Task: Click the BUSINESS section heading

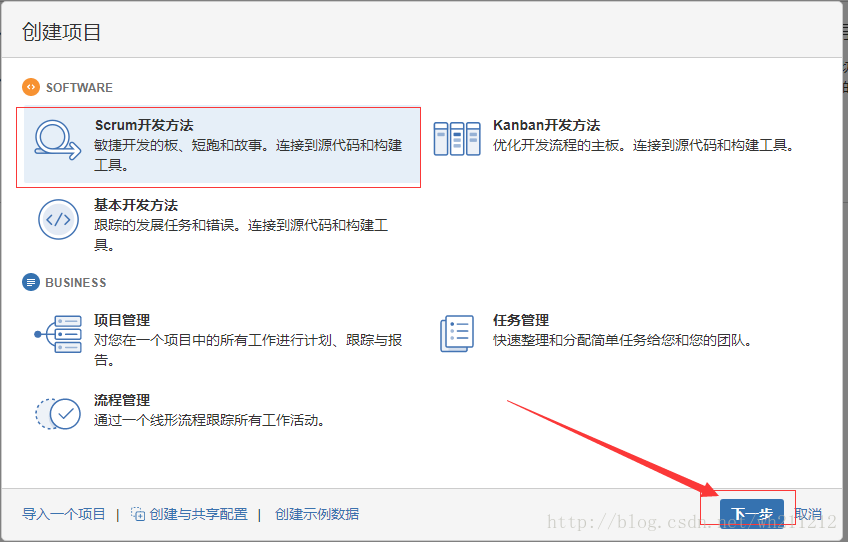Action: coord(76,282)
